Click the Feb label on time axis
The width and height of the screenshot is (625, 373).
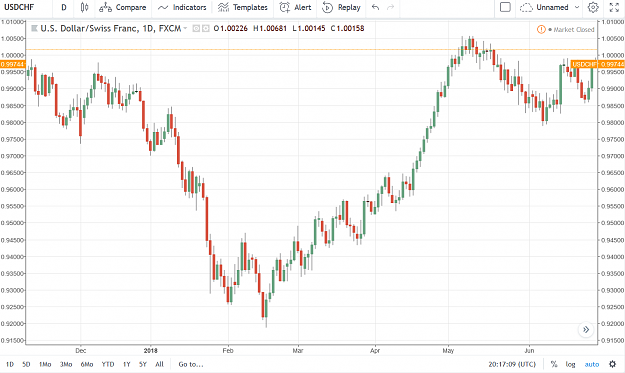click(228, 351)
